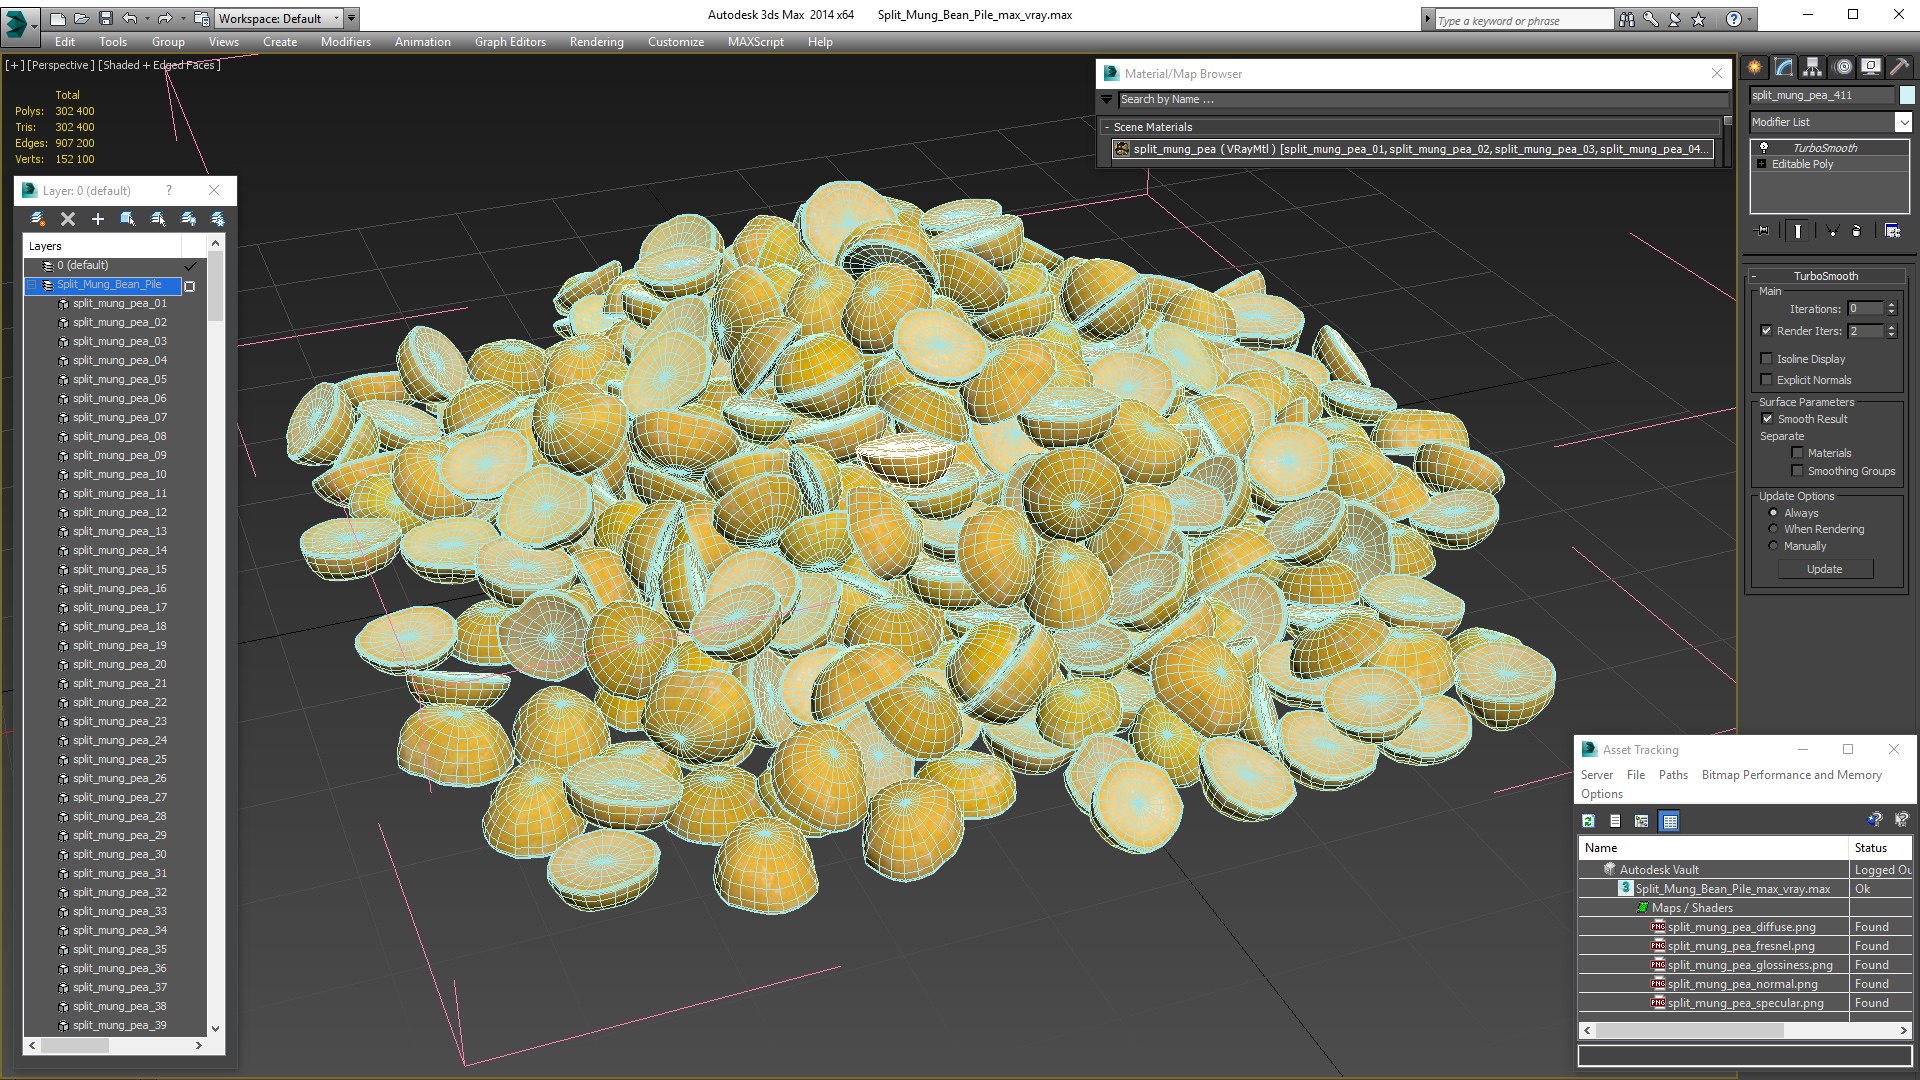This screenshot has width=1920, height=1080.
Task: Click the Save File icon in quick toolbar
Action: pos(105,18)
